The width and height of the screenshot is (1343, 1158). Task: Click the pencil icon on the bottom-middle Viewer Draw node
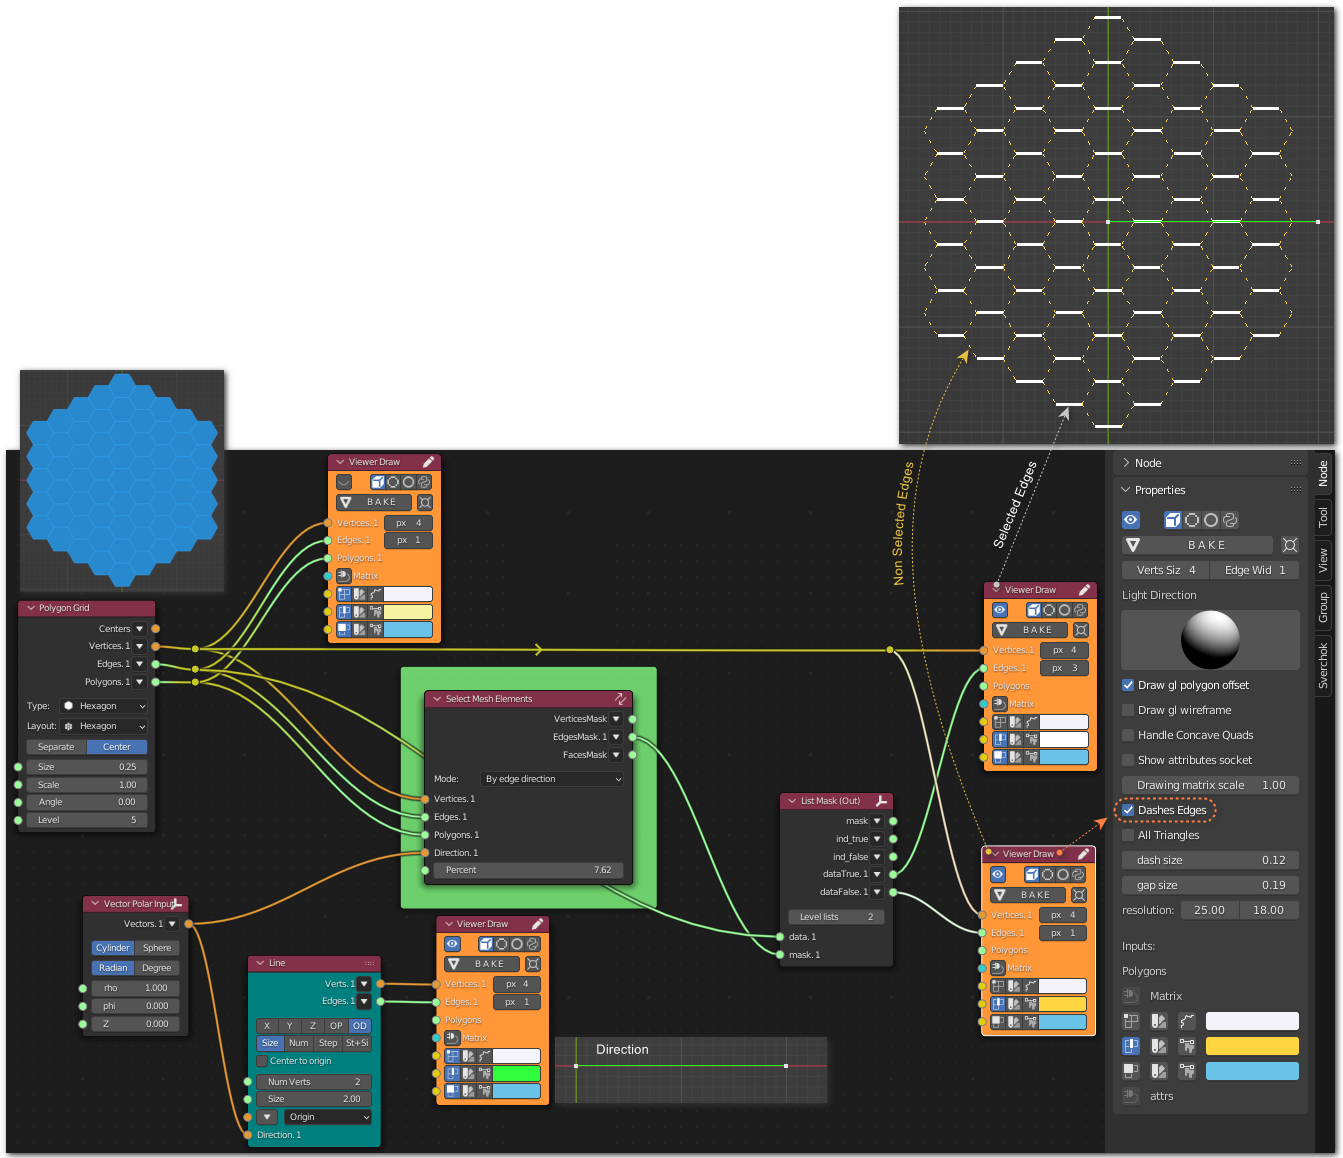pyautogui.click(x=537, y=924)
